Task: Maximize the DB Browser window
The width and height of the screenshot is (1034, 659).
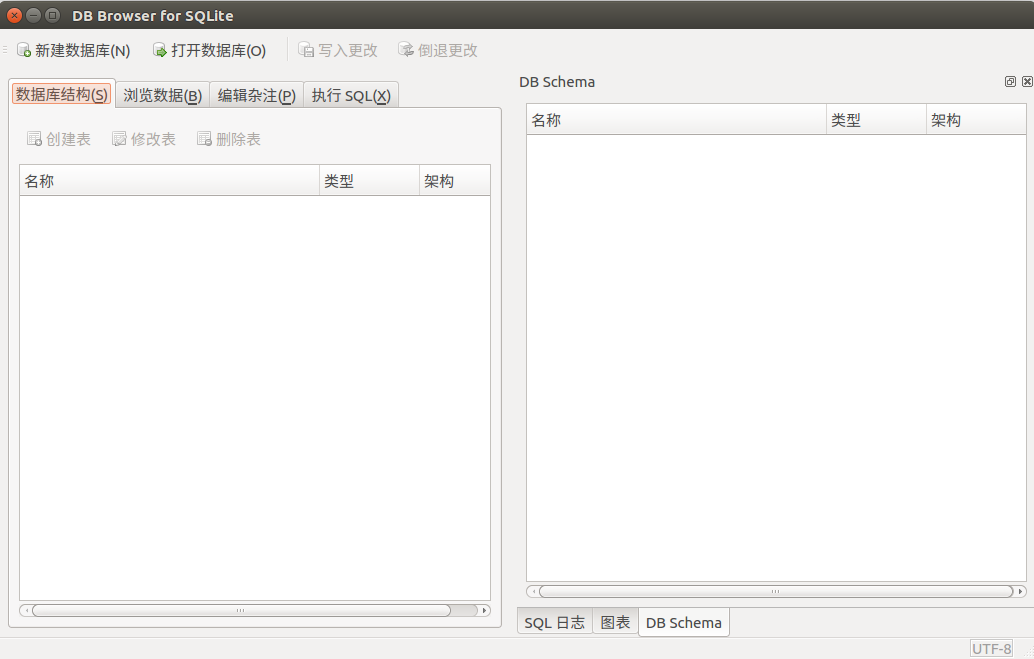Action: pos(52,15)
